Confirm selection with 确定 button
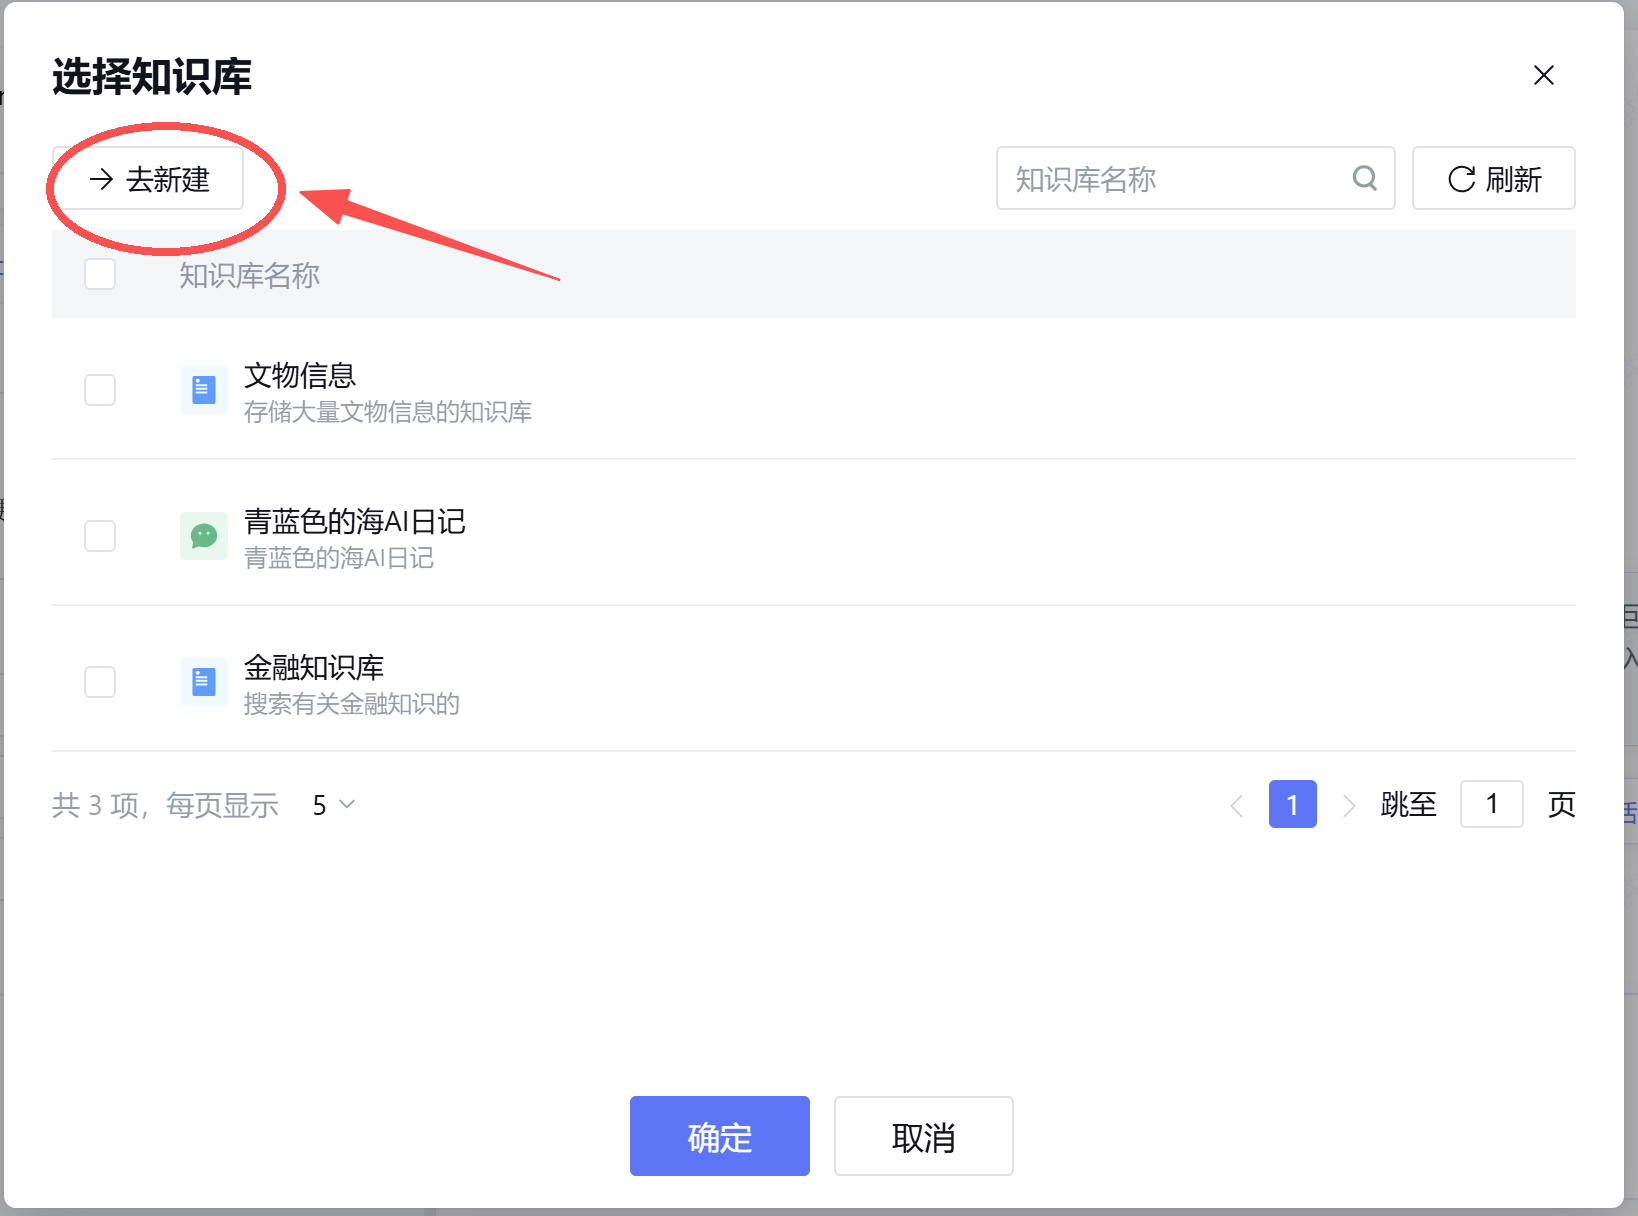 coord(719,1136)
